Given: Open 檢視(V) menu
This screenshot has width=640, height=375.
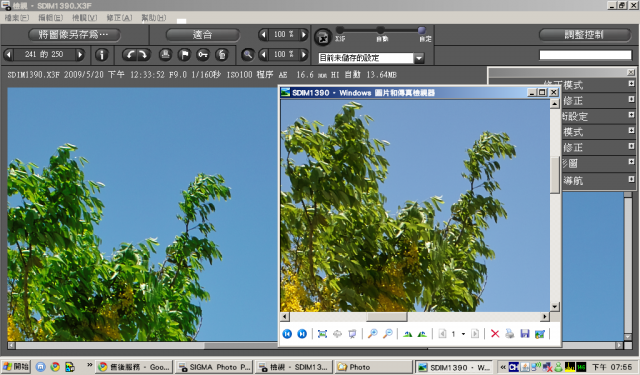Looking at the screenshot, I should pyautogui.click(x=84, y=18).
